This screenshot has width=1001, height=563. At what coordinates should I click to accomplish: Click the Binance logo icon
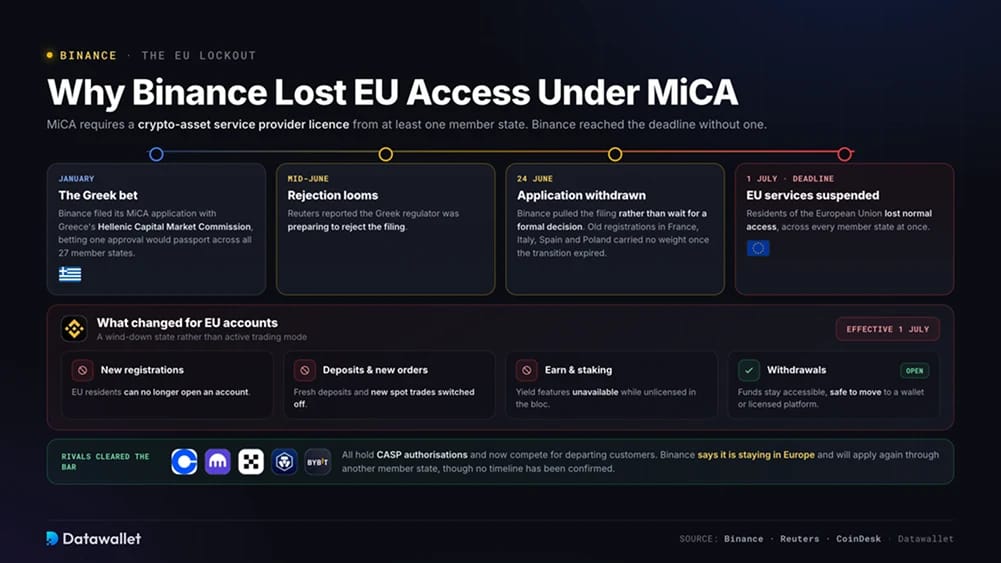74,329
